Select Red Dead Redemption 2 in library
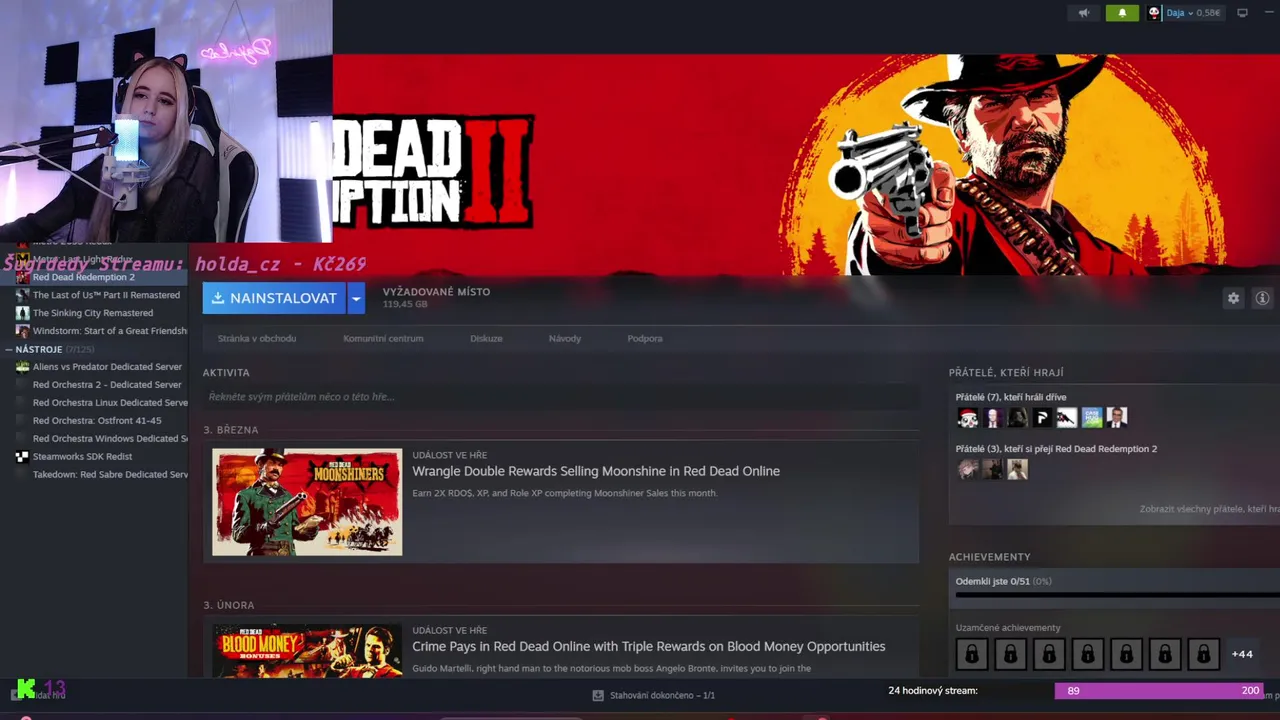This screenshot has height=720, width=1280. click(83, 277)
